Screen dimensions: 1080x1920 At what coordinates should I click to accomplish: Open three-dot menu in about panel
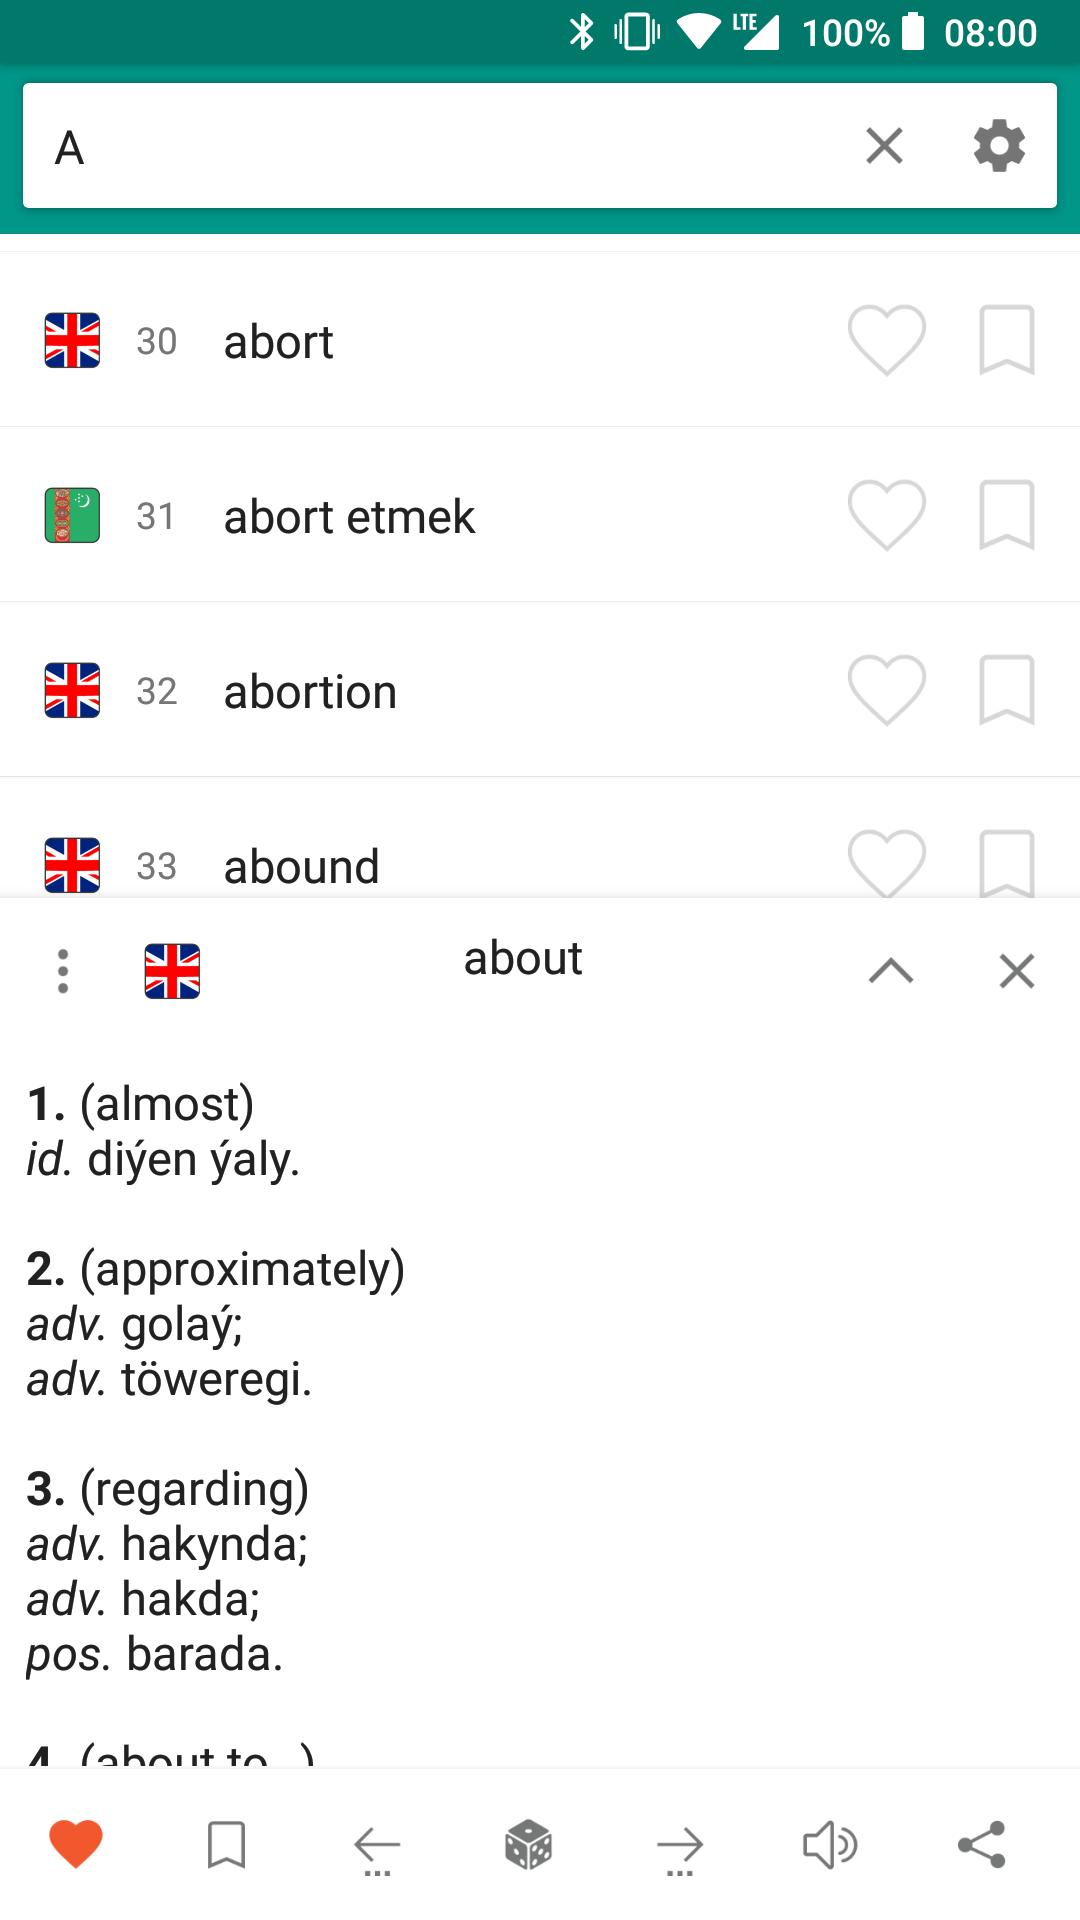(x=63, y=971)
